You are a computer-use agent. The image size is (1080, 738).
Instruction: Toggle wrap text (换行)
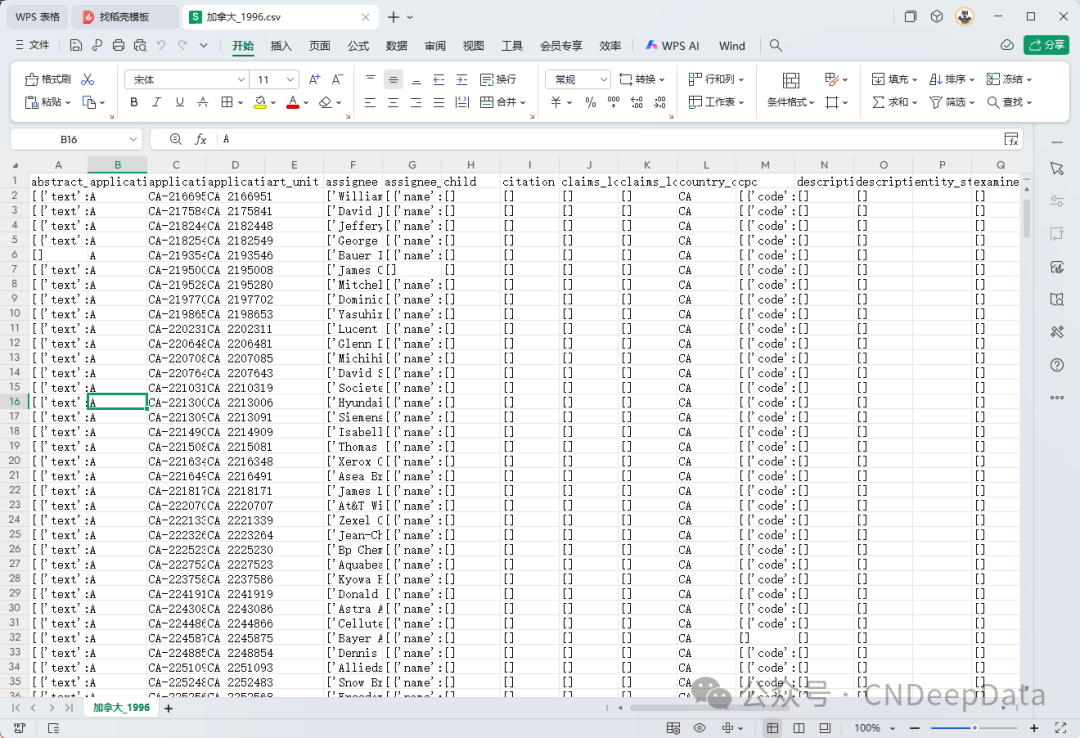click(498, 79)
